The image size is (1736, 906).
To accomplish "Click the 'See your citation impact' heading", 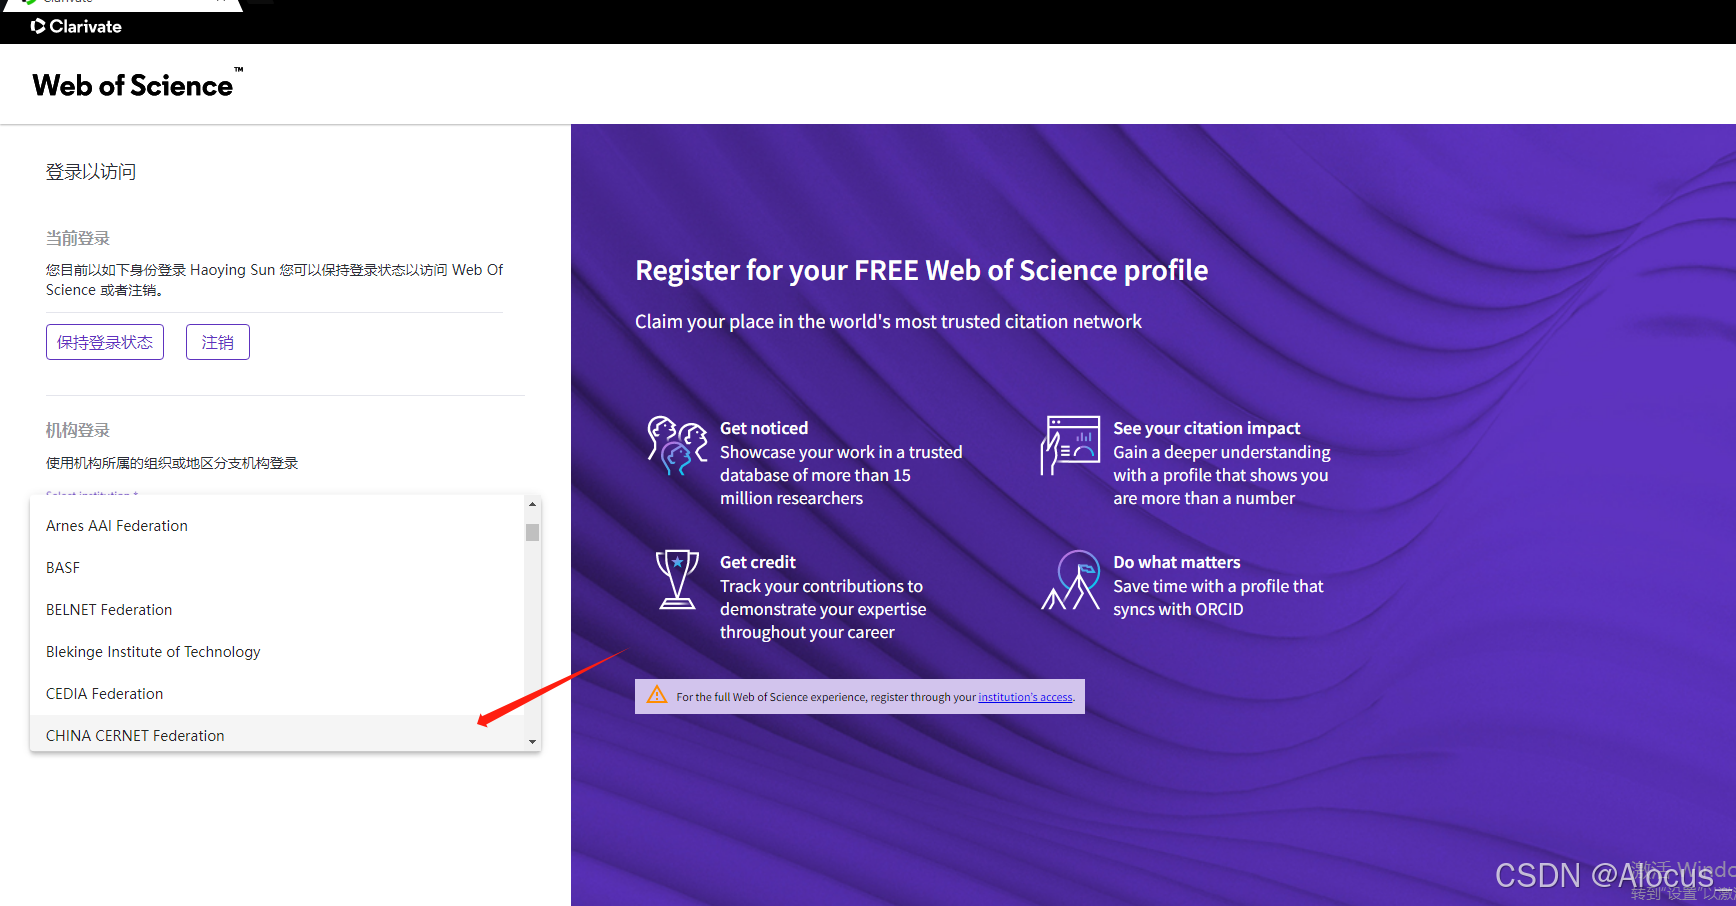I will point(1206,428).
